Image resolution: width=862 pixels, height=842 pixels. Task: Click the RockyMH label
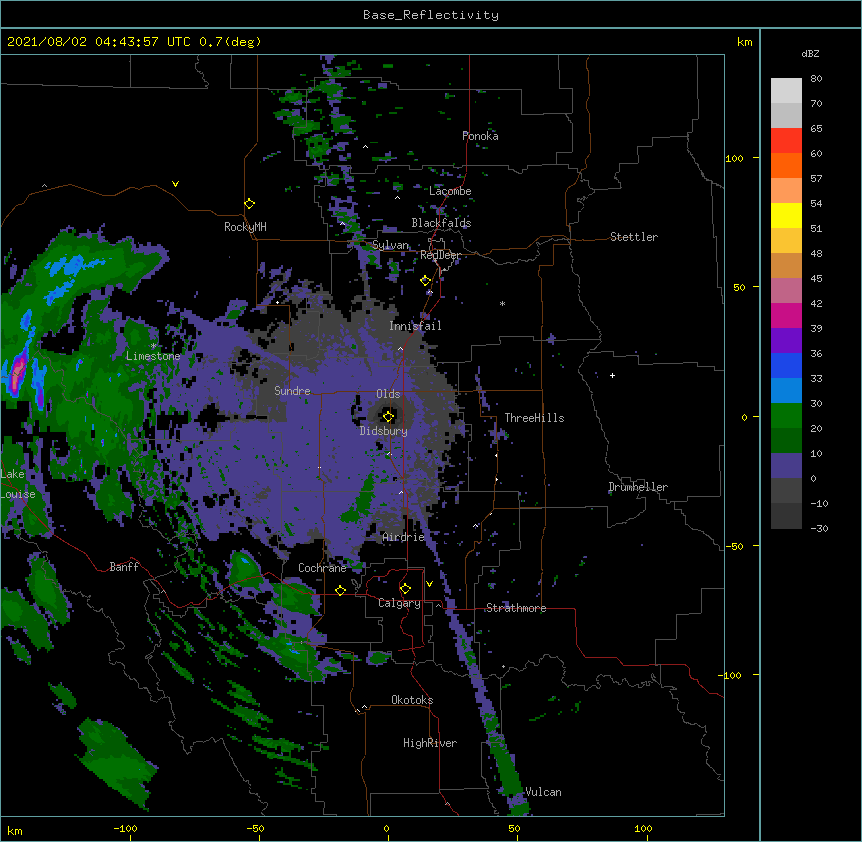tap(245, 227)
